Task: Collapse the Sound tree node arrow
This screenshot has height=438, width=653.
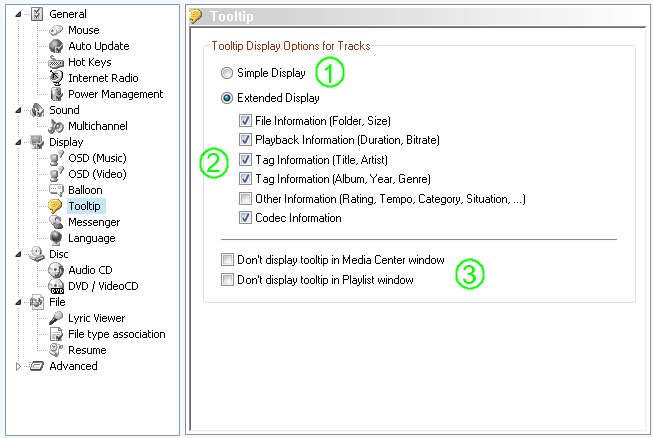Action: tap(18, 110)
